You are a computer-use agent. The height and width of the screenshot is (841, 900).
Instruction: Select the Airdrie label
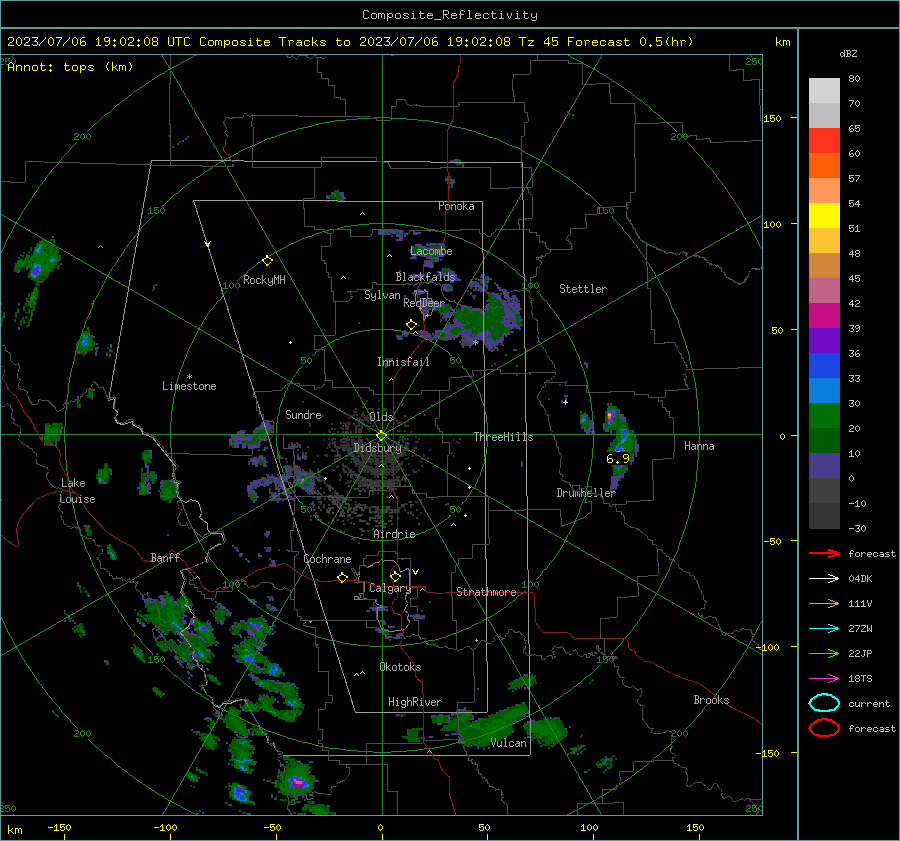394,534
